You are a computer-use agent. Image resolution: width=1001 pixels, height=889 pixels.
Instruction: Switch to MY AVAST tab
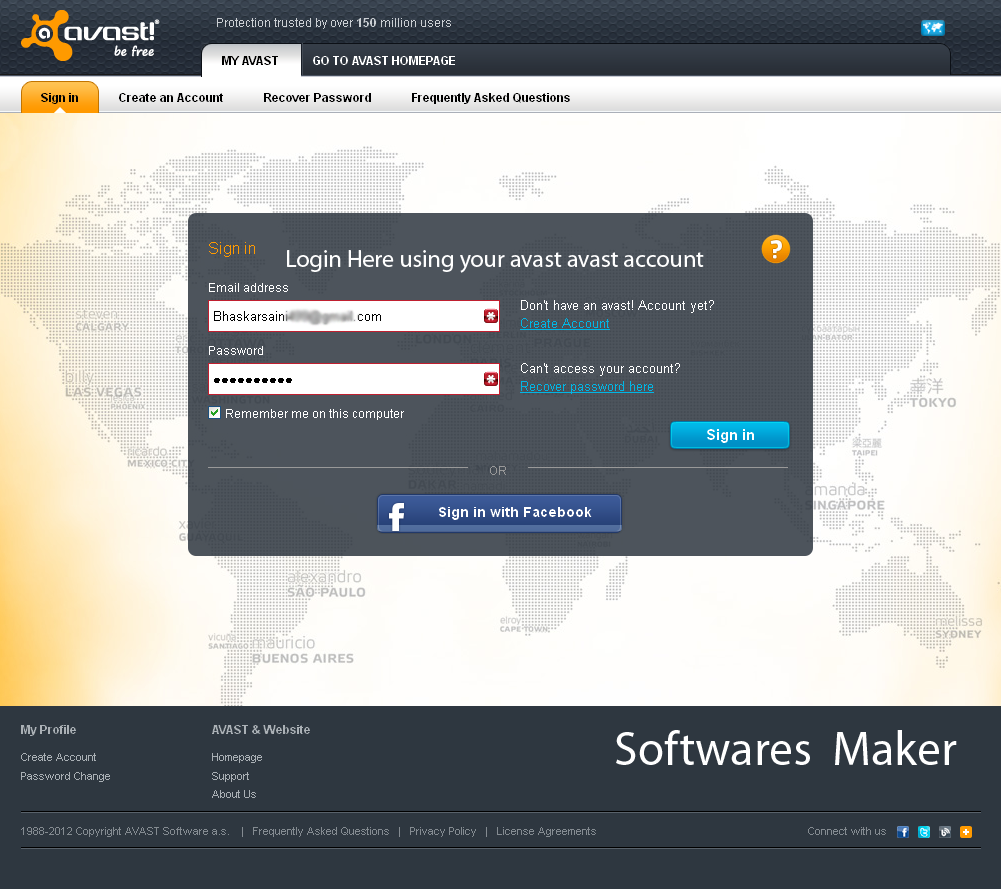tap(250, 61)
